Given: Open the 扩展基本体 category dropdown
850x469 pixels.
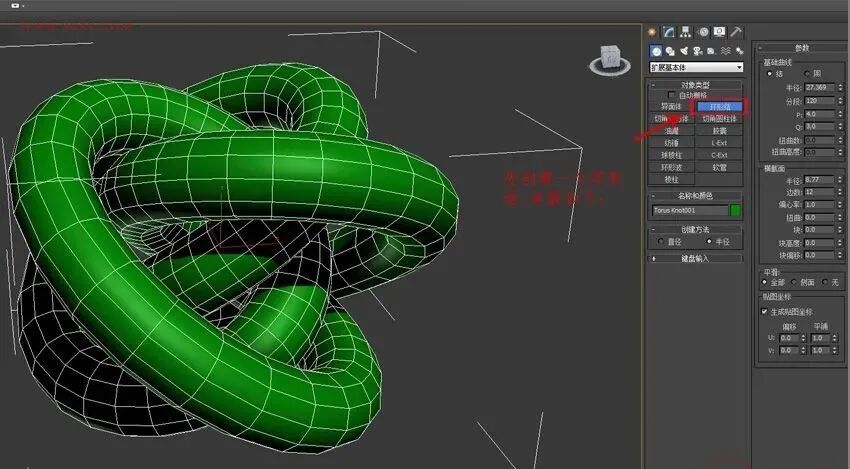Looking at the screenshot, I should 696,67.
